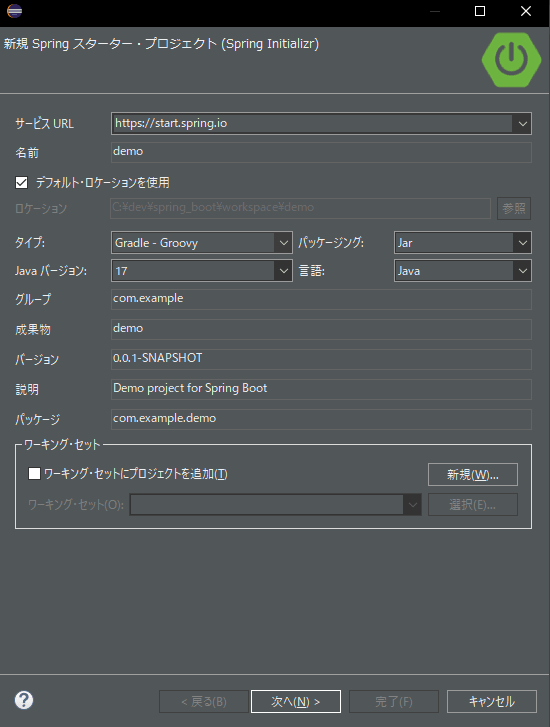The image size is (550, 727).
Task: Close the dialog window
Action: tap(526, 11)
